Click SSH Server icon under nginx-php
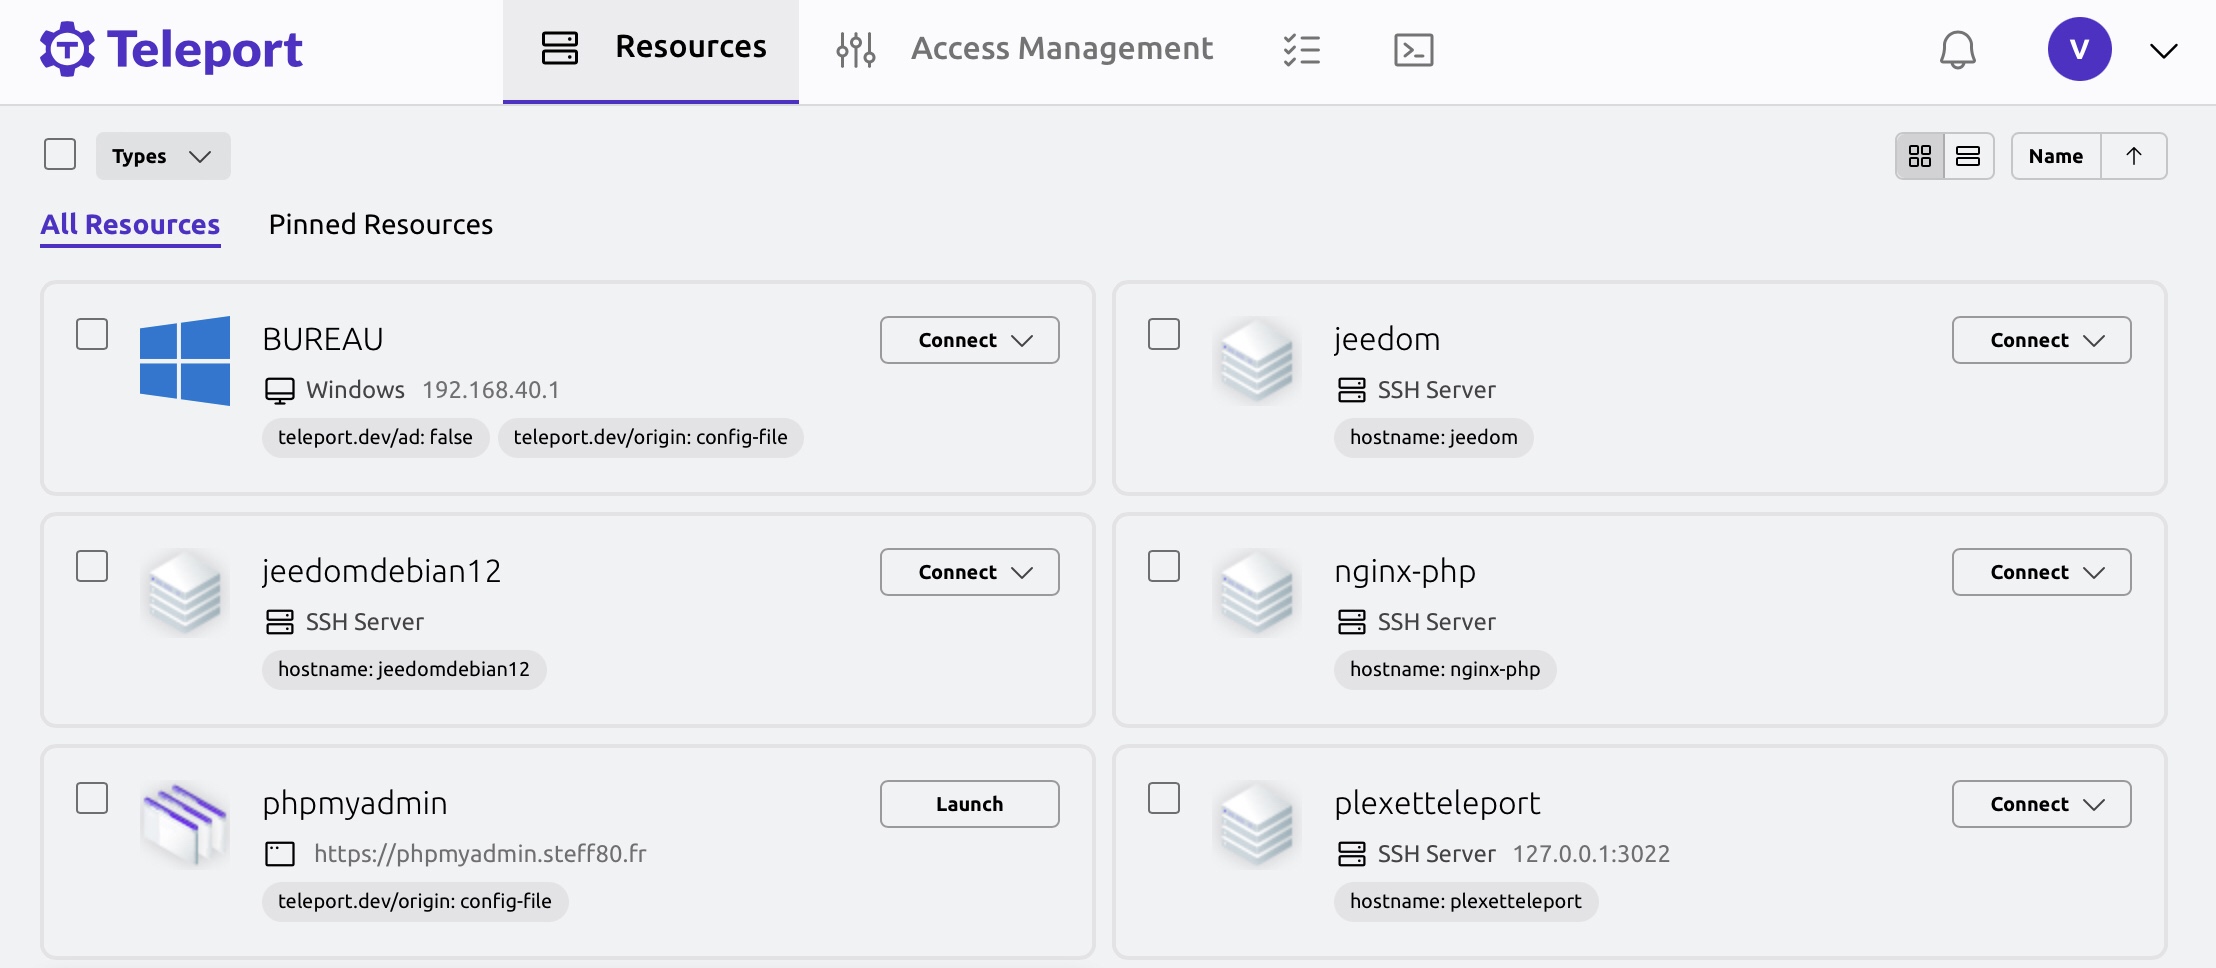Image resolution: width=2216 pixels, height=968 pixels. (1352, 622)
